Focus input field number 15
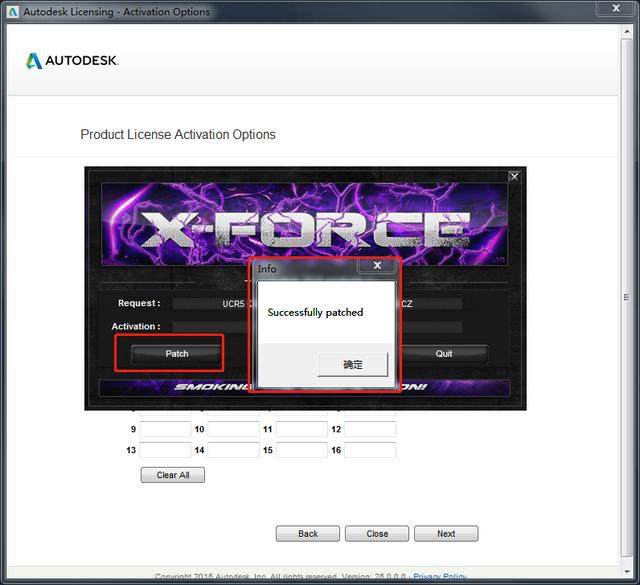 pyautogui.click(x=302, y=450)
